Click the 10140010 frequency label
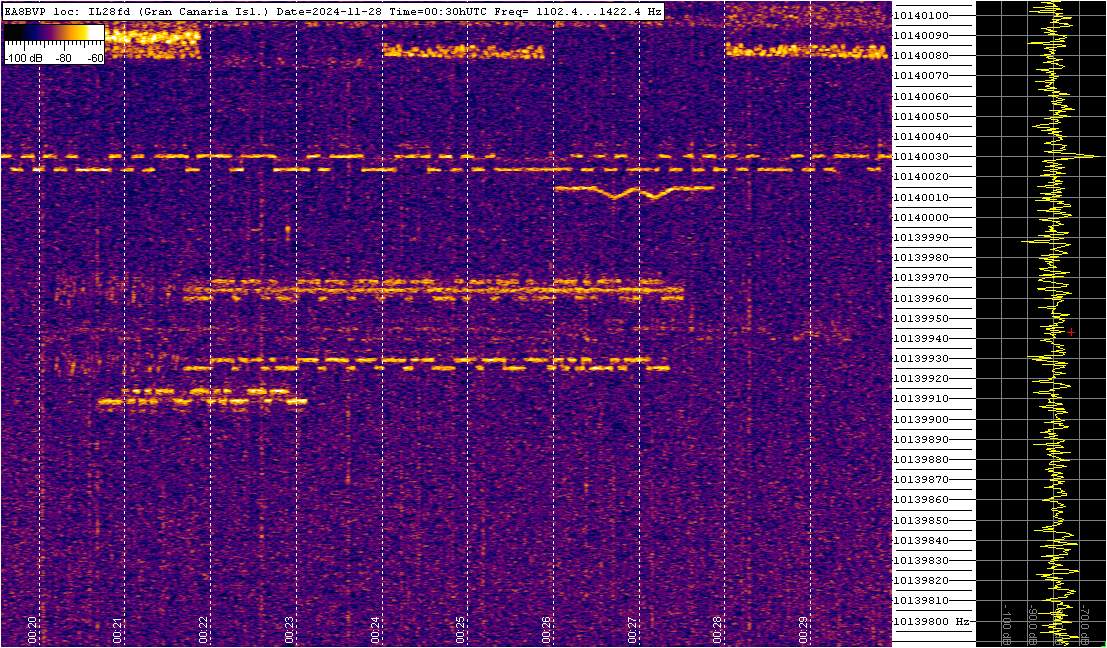Viewport: 1107px width, 648px height. (x=921, y=197)
